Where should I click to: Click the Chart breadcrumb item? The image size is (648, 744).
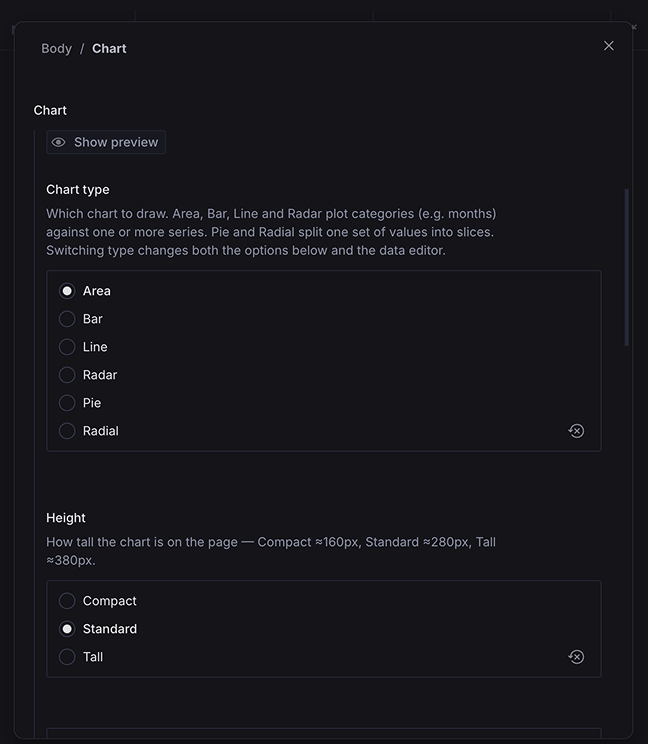coord(109,48)
